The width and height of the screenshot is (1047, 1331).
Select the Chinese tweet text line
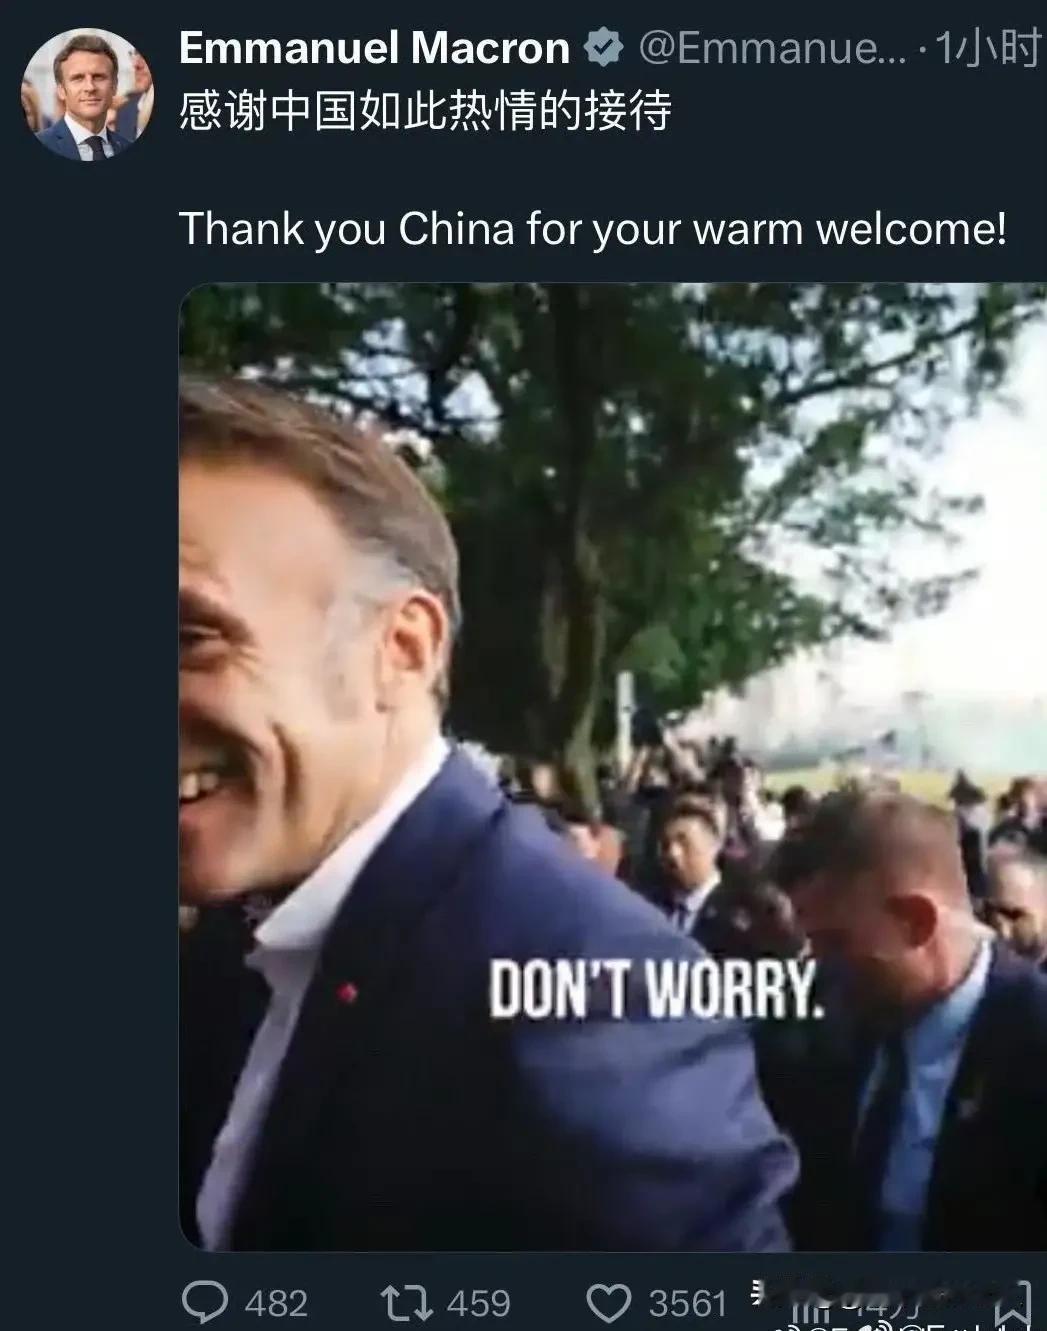point(425,112)
